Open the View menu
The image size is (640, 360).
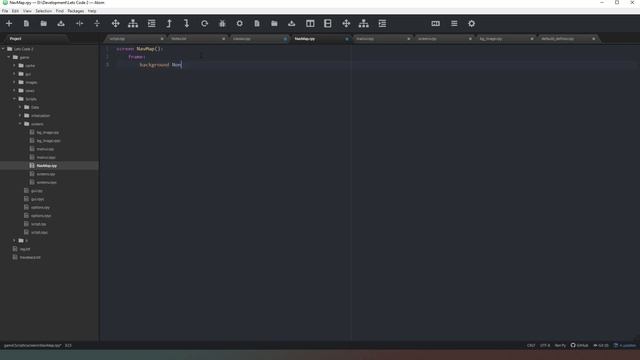27,11
